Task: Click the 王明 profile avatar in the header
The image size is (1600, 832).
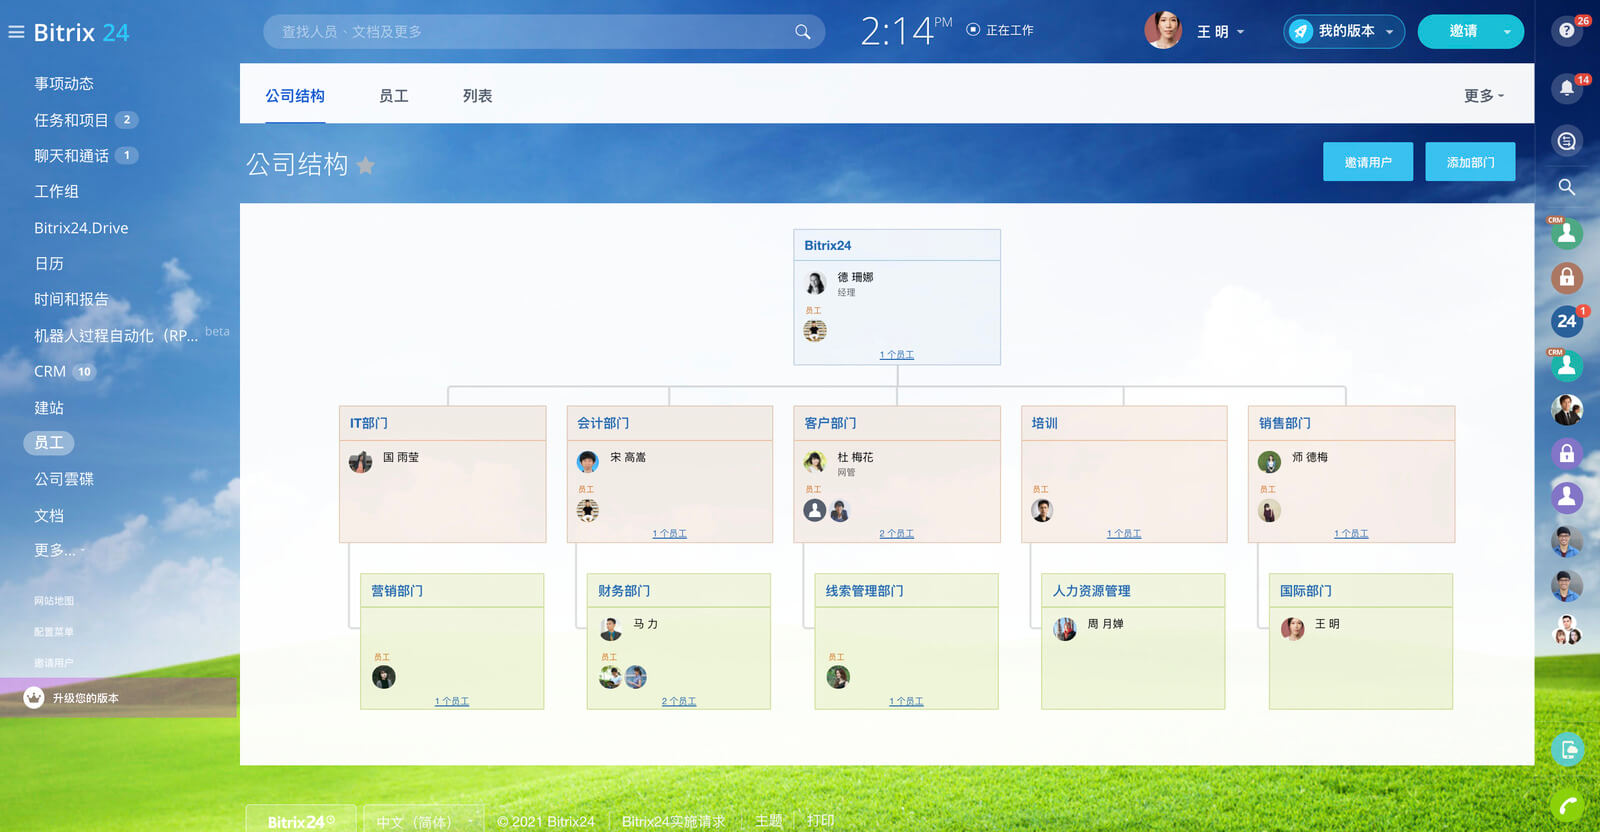Action: click(1163, 31)
